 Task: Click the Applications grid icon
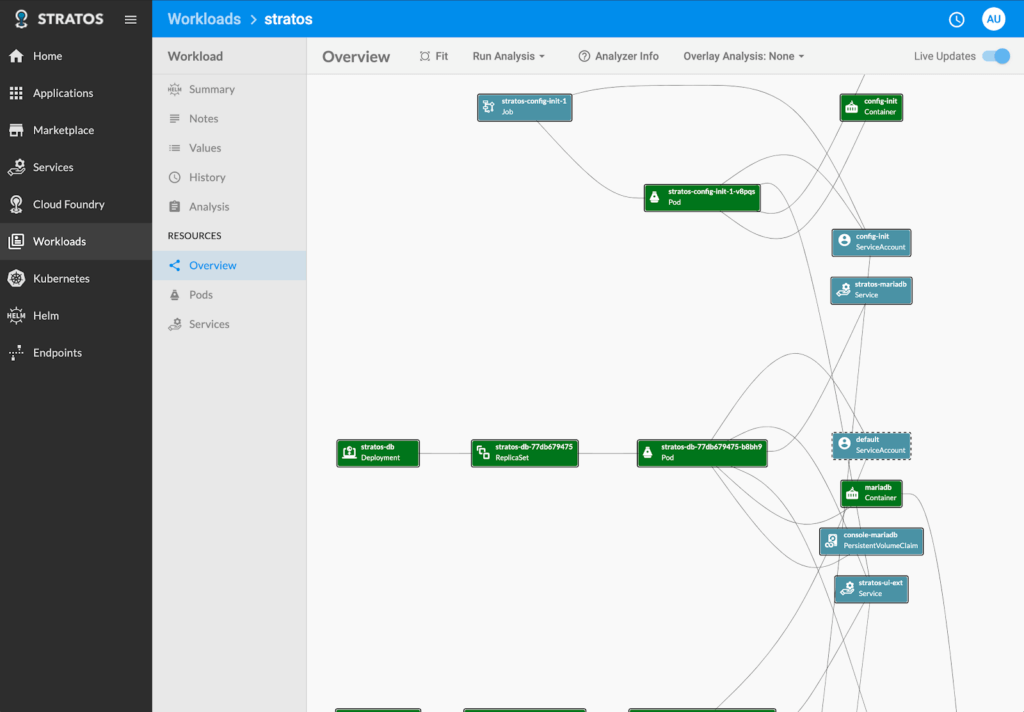(x=16, y=93)
